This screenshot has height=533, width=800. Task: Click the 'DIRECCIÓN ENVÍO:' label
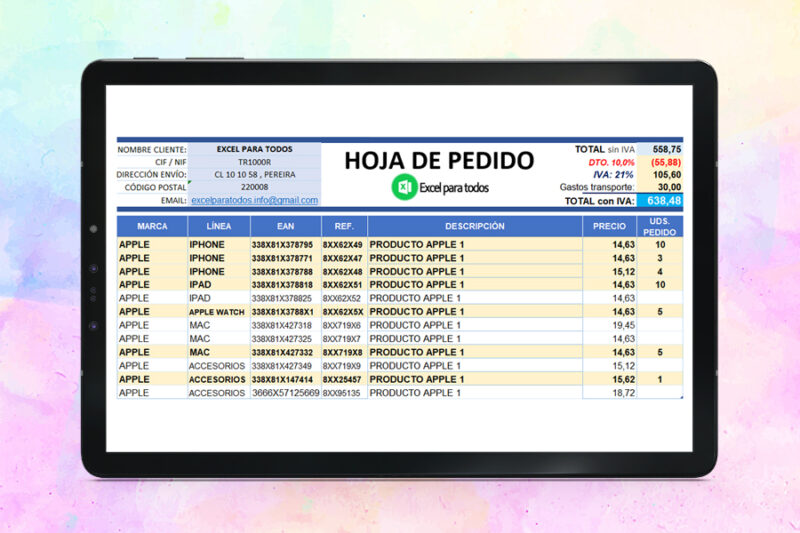pyautogui.click(x=151, y=174)
